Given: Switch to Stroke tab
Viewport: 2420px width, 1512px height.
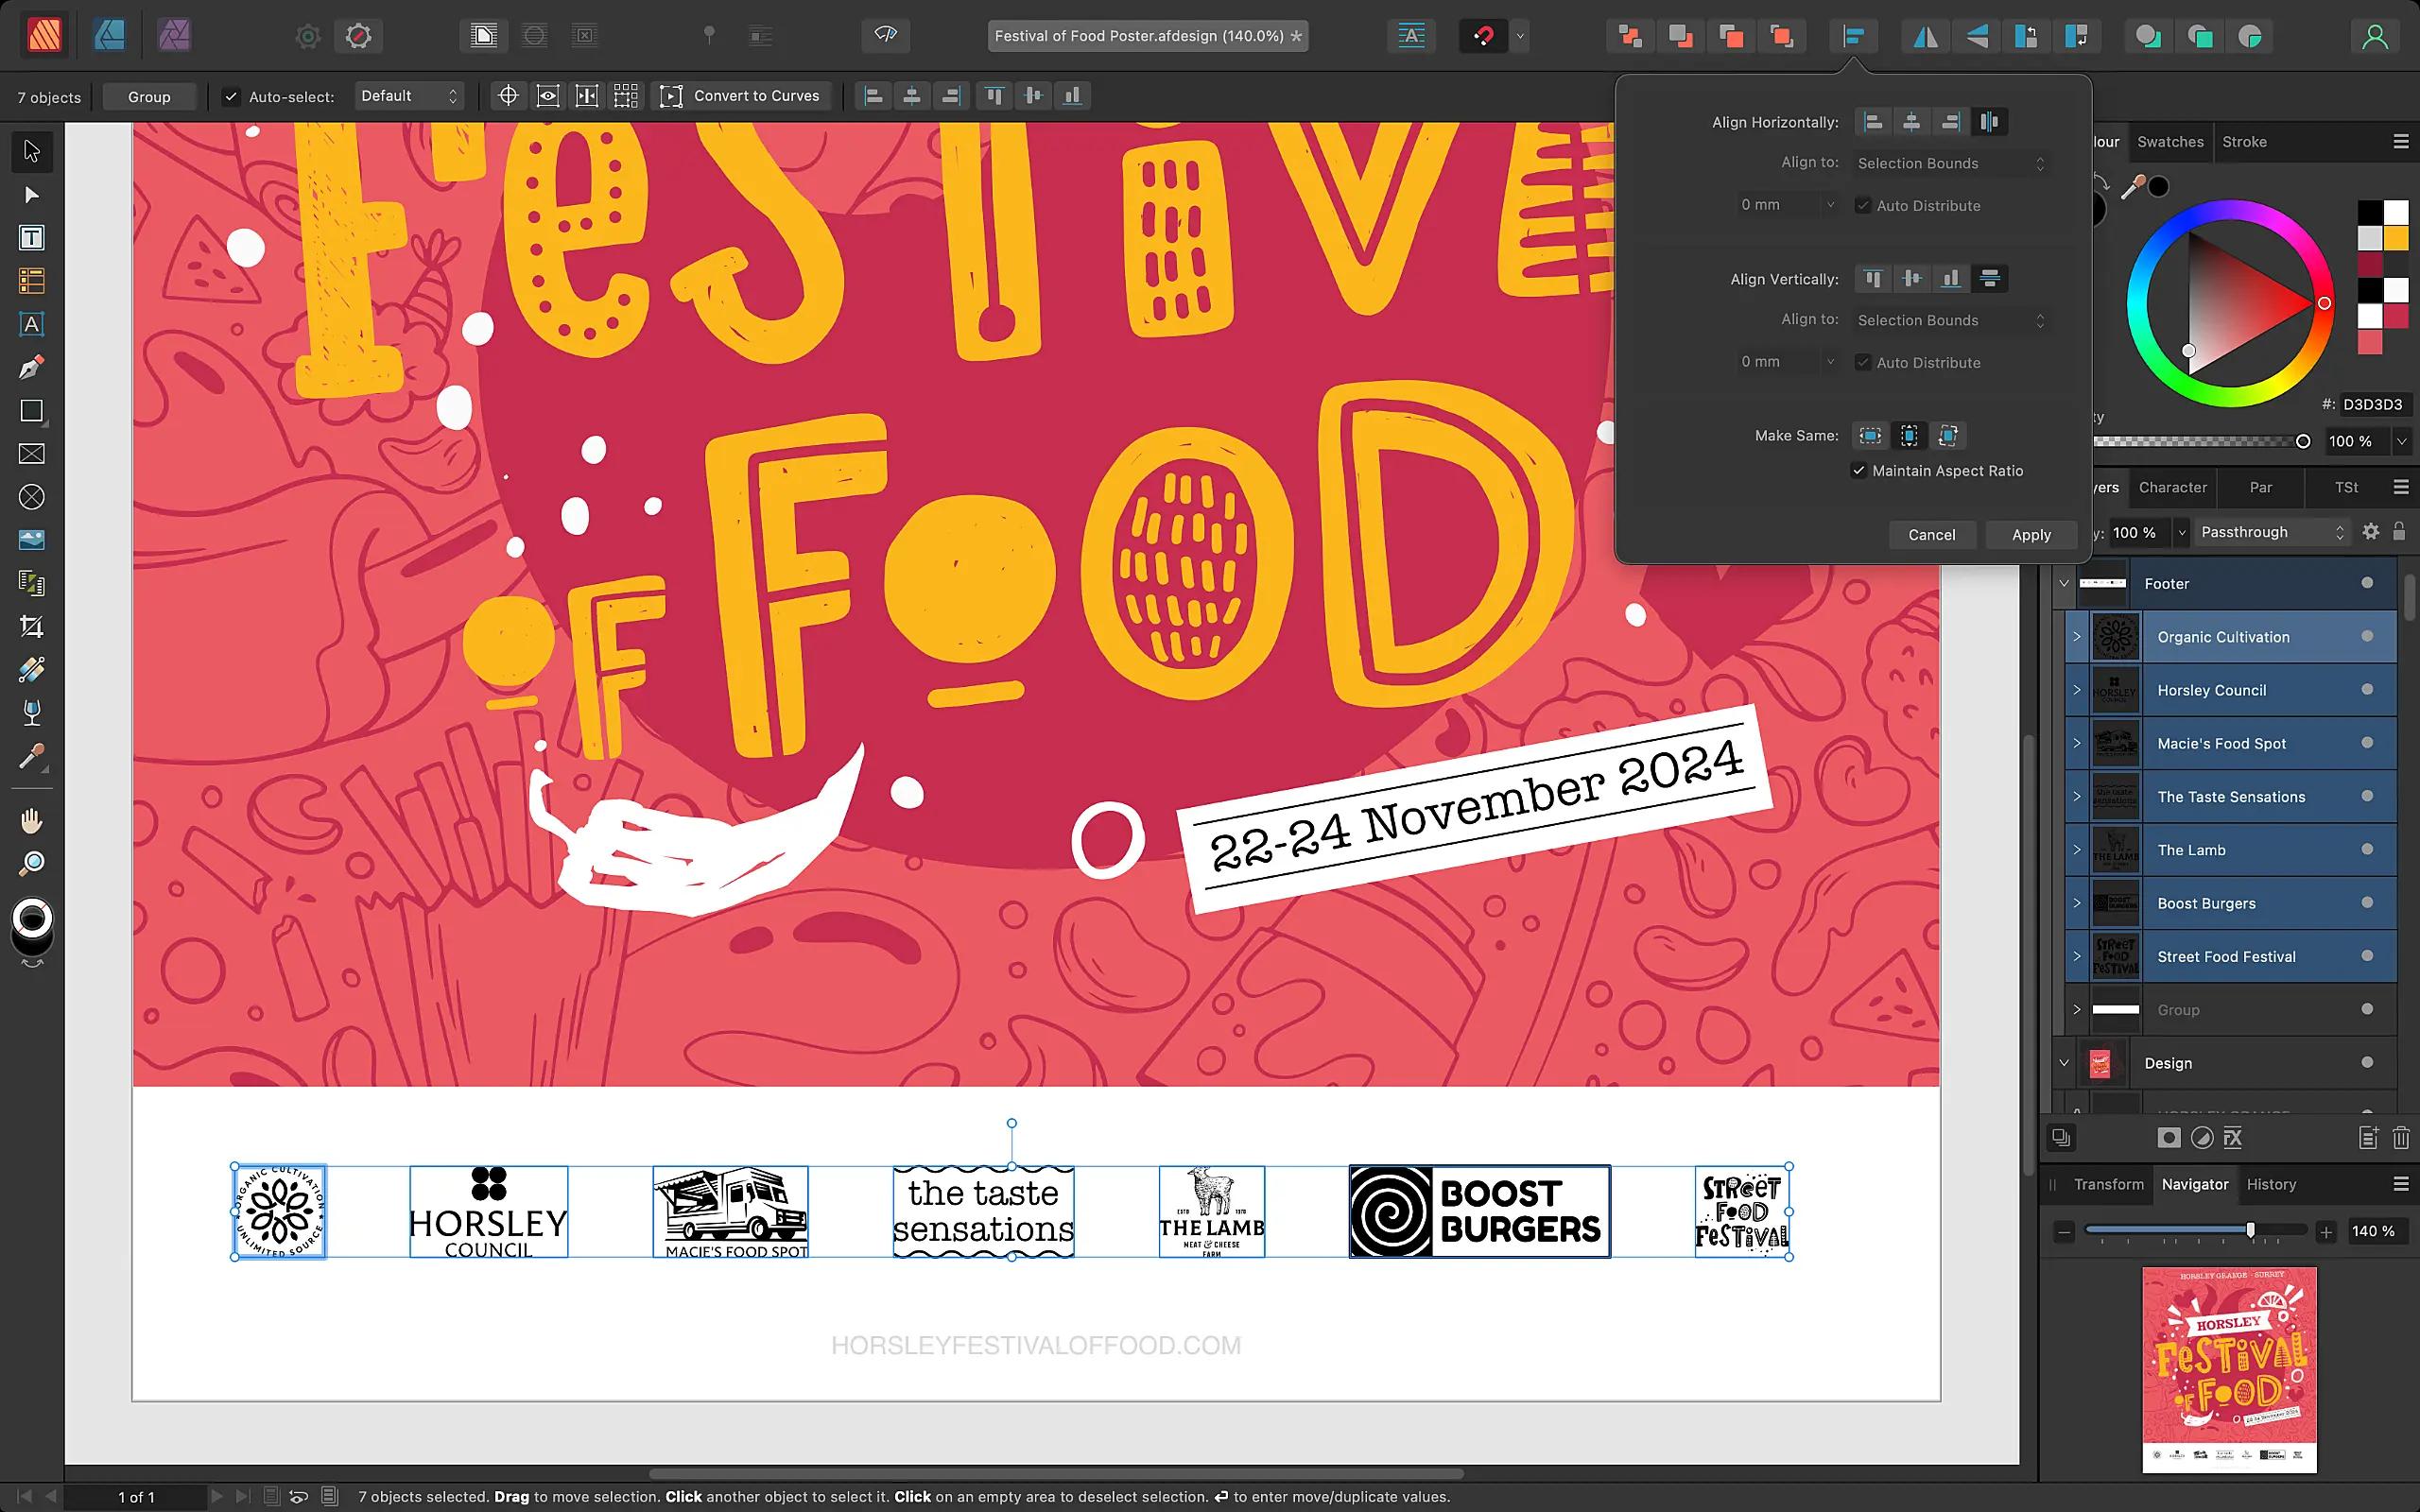Looking at the screenshot, I should coord(2244,142).
